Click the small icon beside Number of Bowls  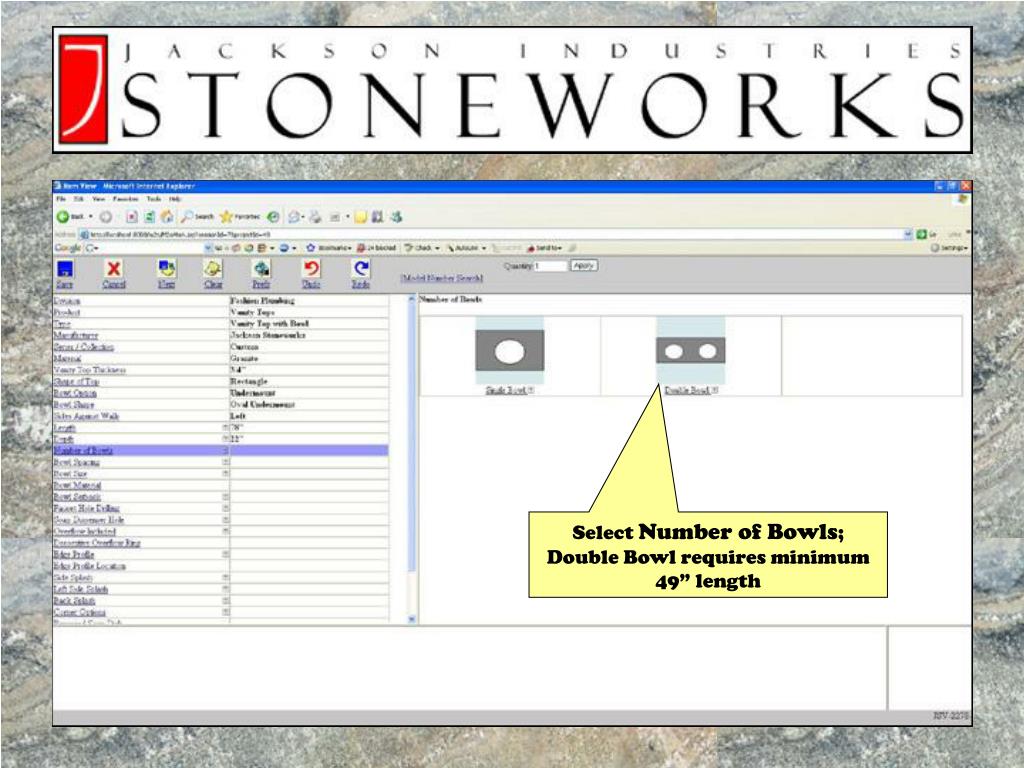[x=225, y=451]
